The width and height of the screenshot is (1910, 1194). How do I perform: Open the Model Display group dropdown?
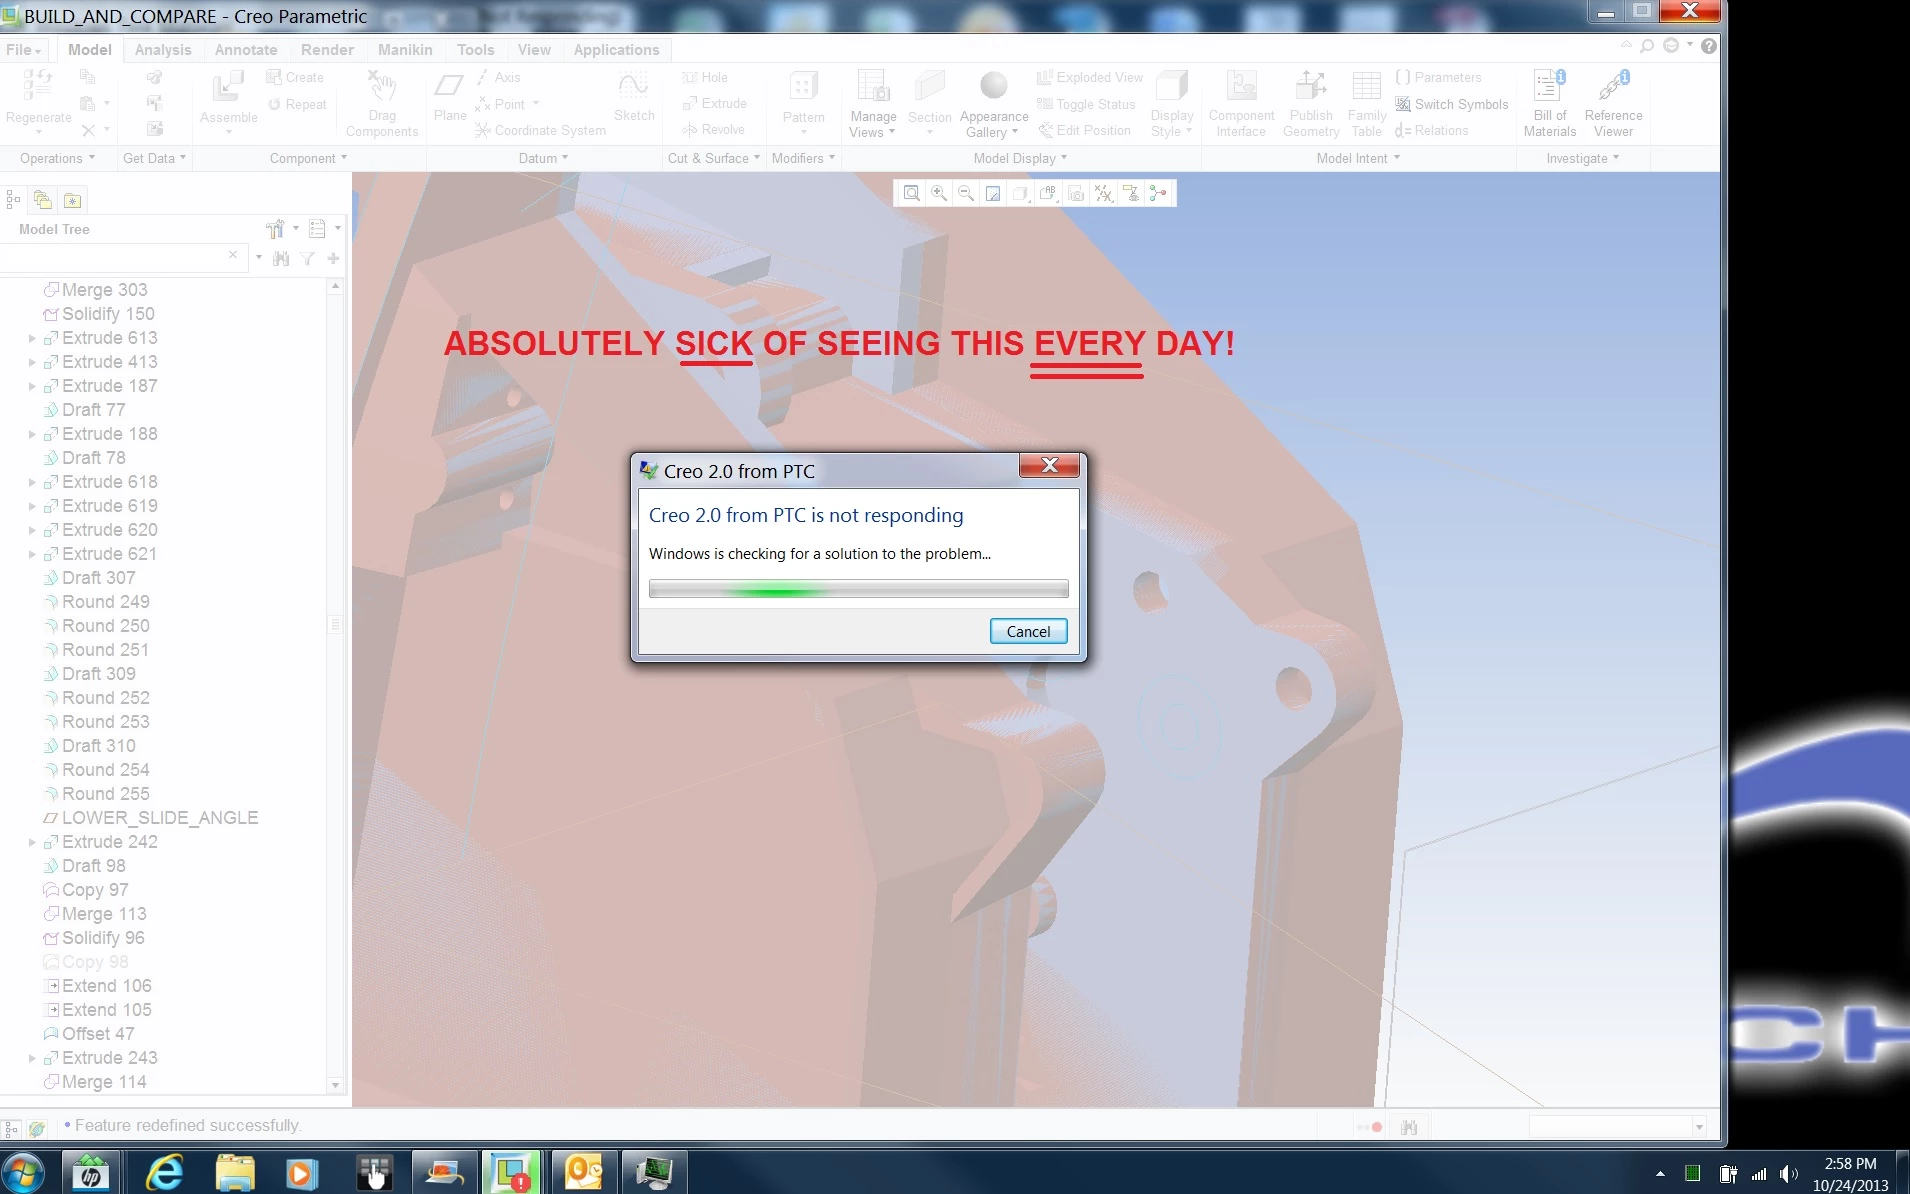click(x=1020, y=158)
